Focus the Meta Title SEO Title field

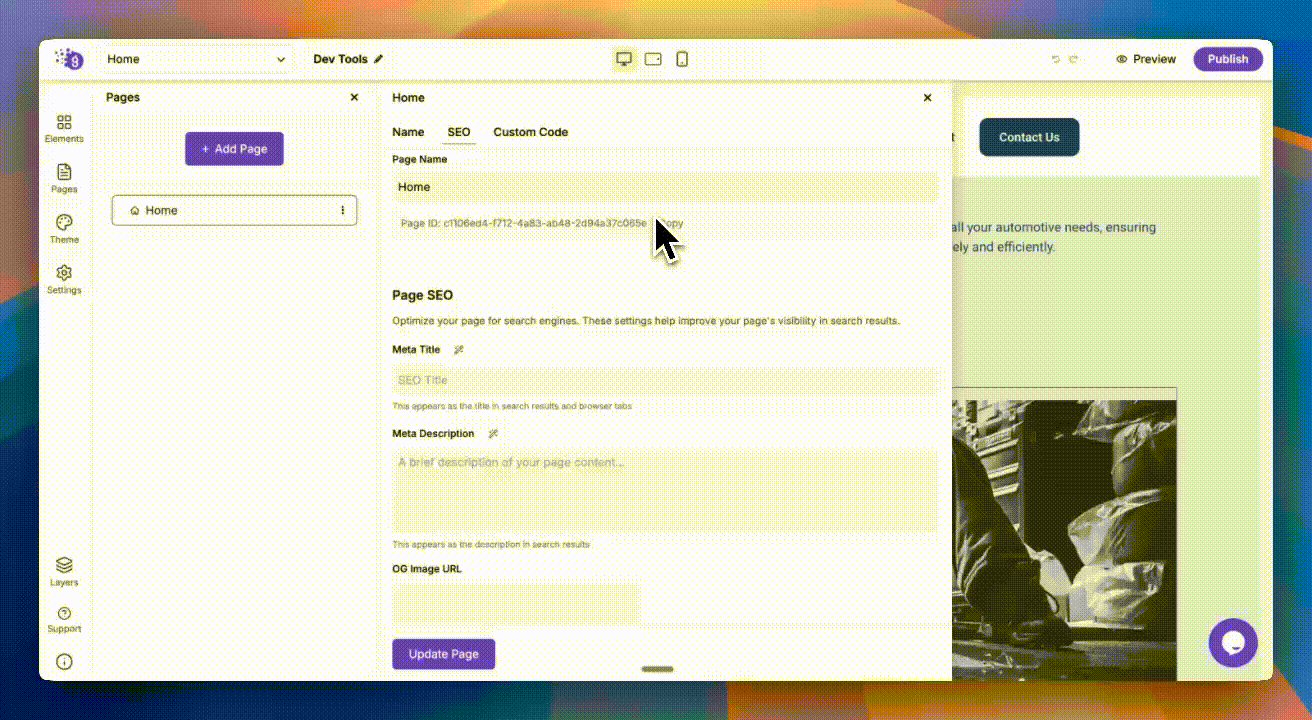pyautogui.click(x=665, y=380)
